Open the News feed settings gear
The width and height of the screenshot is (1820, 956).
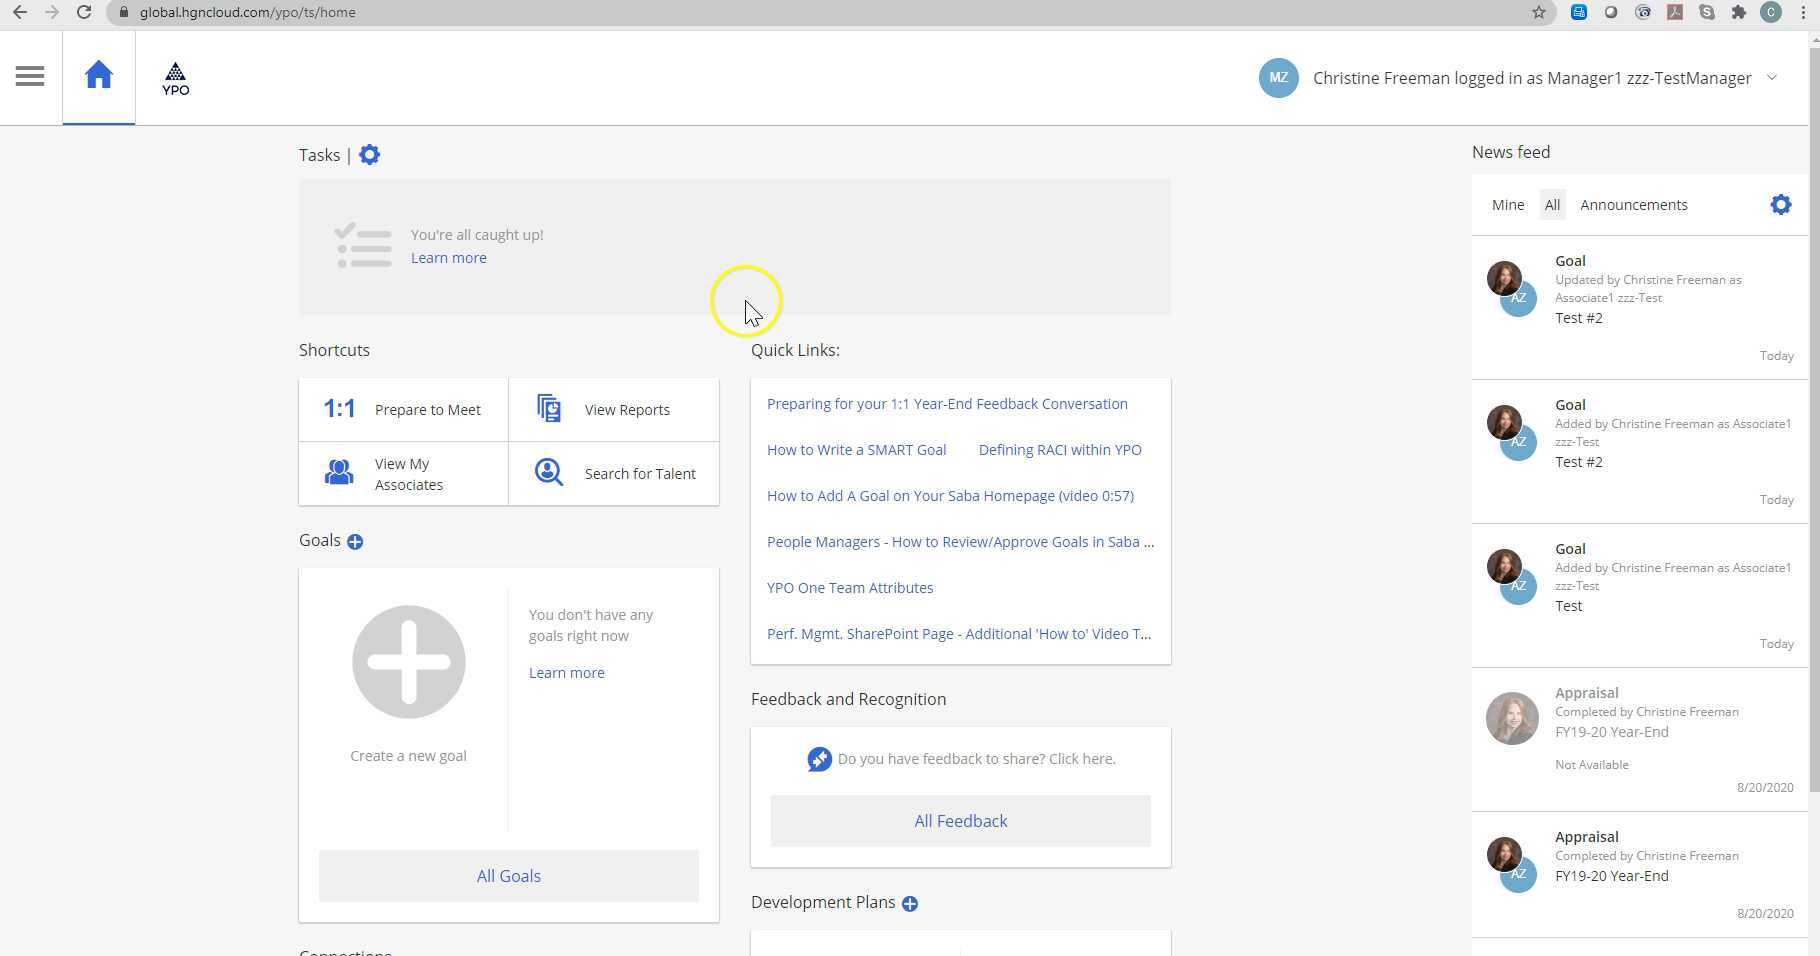click(1780, 204)
